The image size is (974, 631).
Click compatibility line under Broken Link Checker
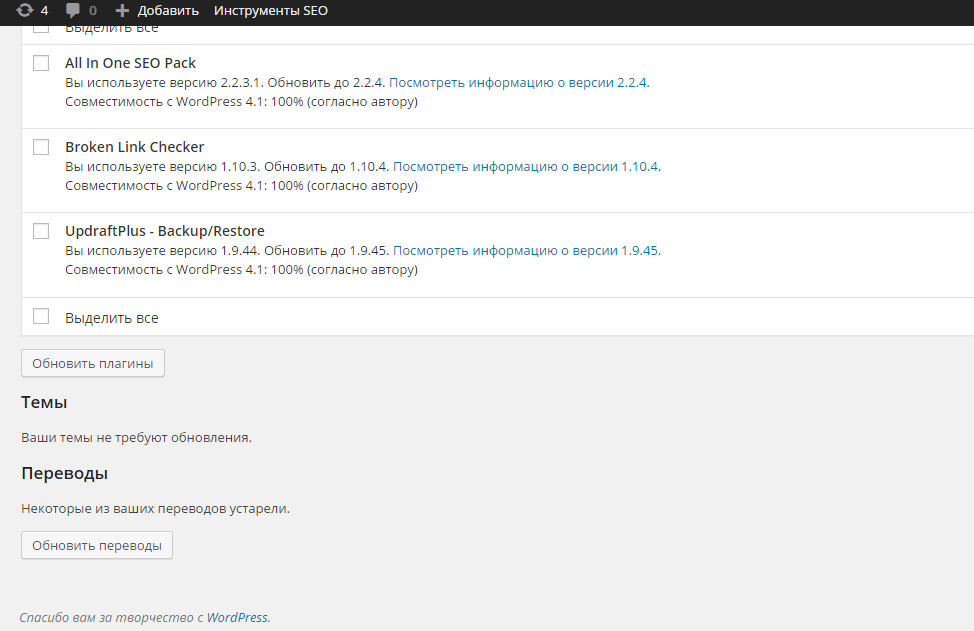(242, 186)
